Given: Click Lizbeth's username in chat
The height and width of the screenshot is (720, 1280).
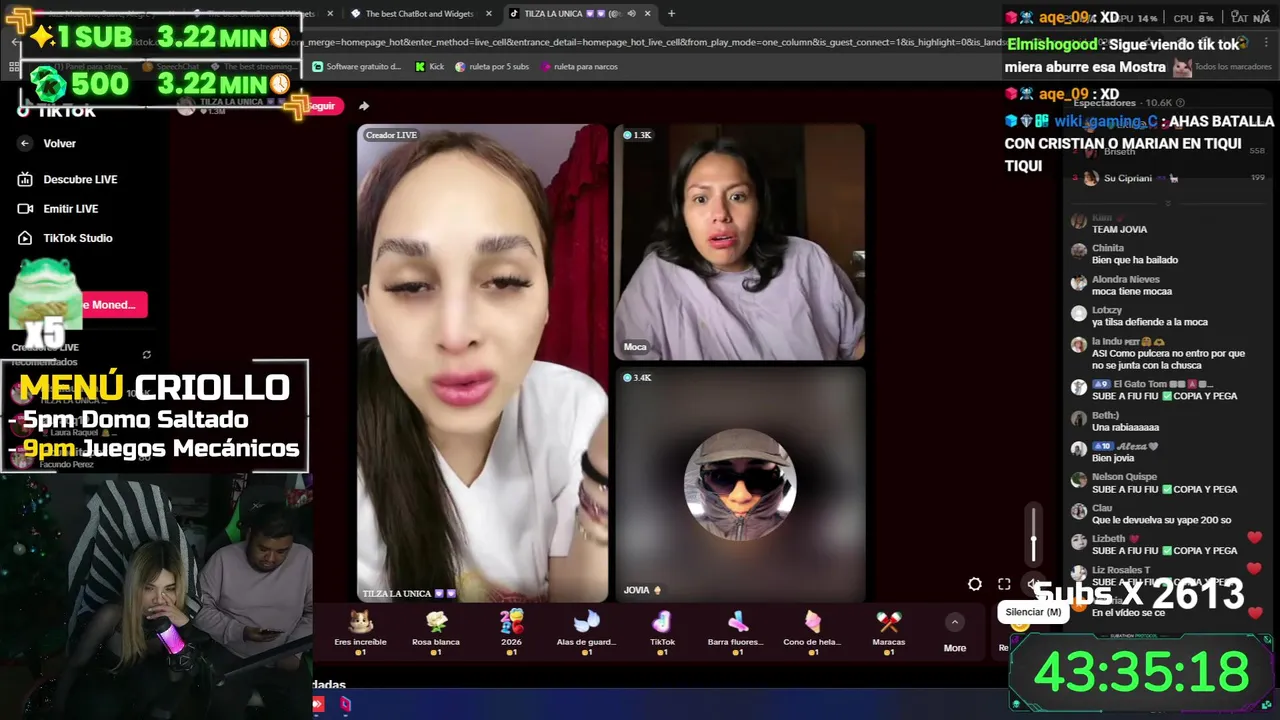Looking at the screenshot, I should 1109,539.
